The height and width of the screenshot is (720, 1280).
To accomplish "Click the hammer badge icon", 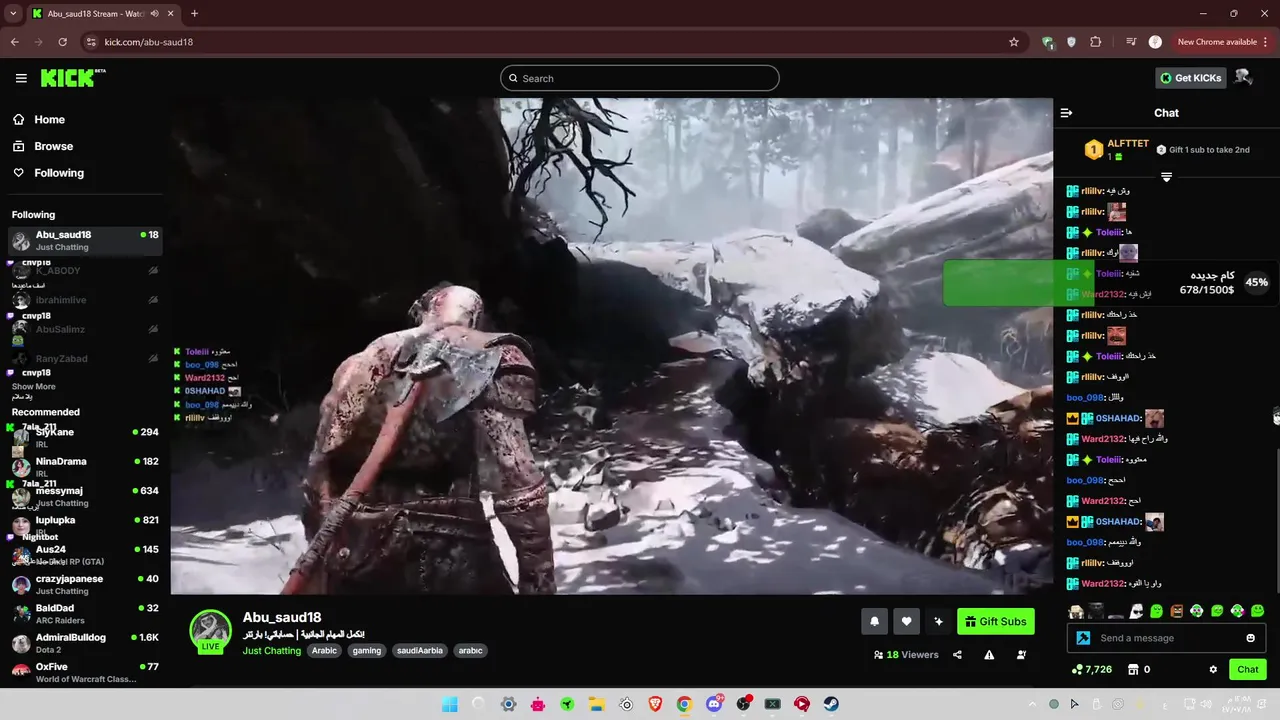I will tap(1083, 638).
